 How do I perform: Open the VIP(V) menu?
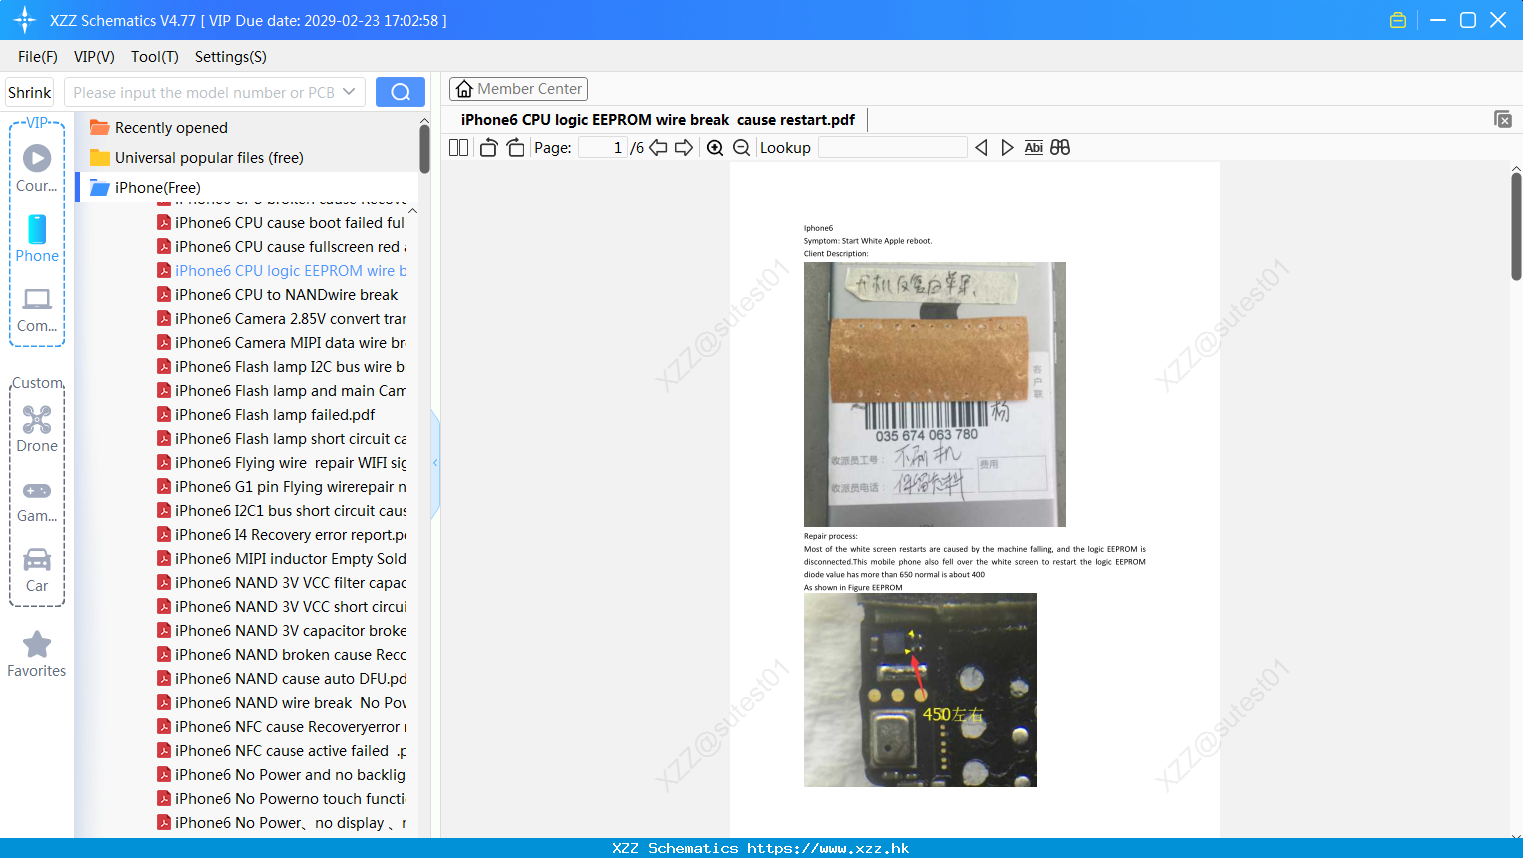click(94, 57)
